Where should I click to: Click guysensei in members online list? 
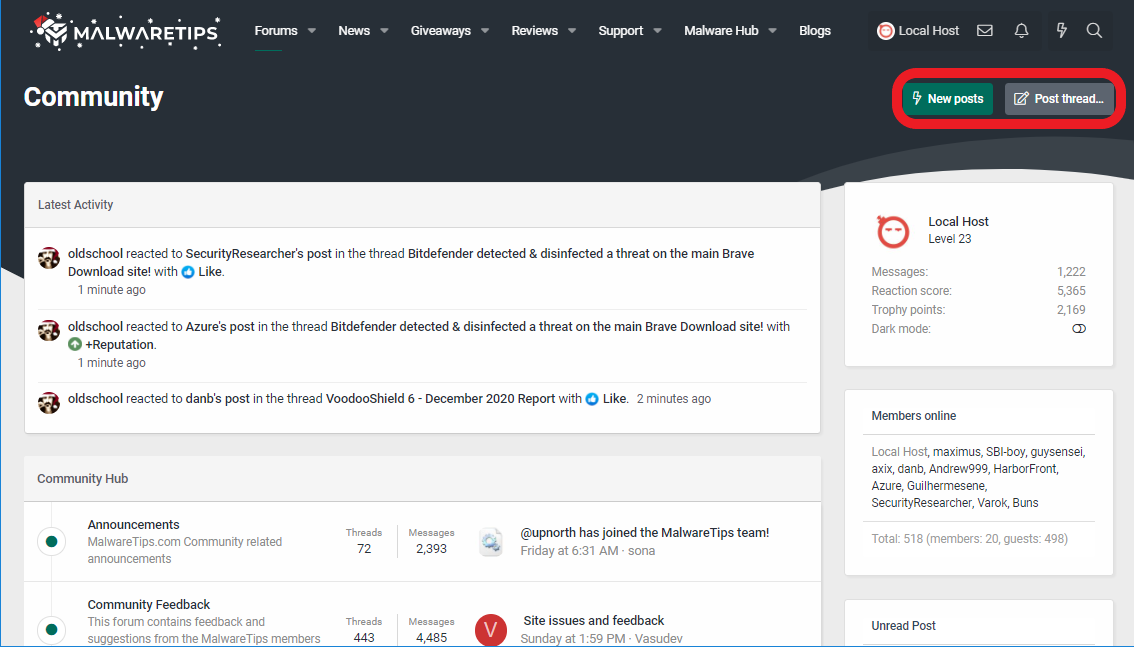(1056, 452)
